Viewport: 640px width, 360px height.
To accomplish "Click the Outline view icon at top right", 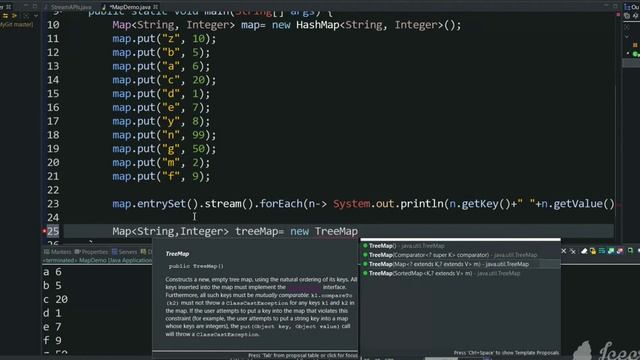I will (627, 7).
